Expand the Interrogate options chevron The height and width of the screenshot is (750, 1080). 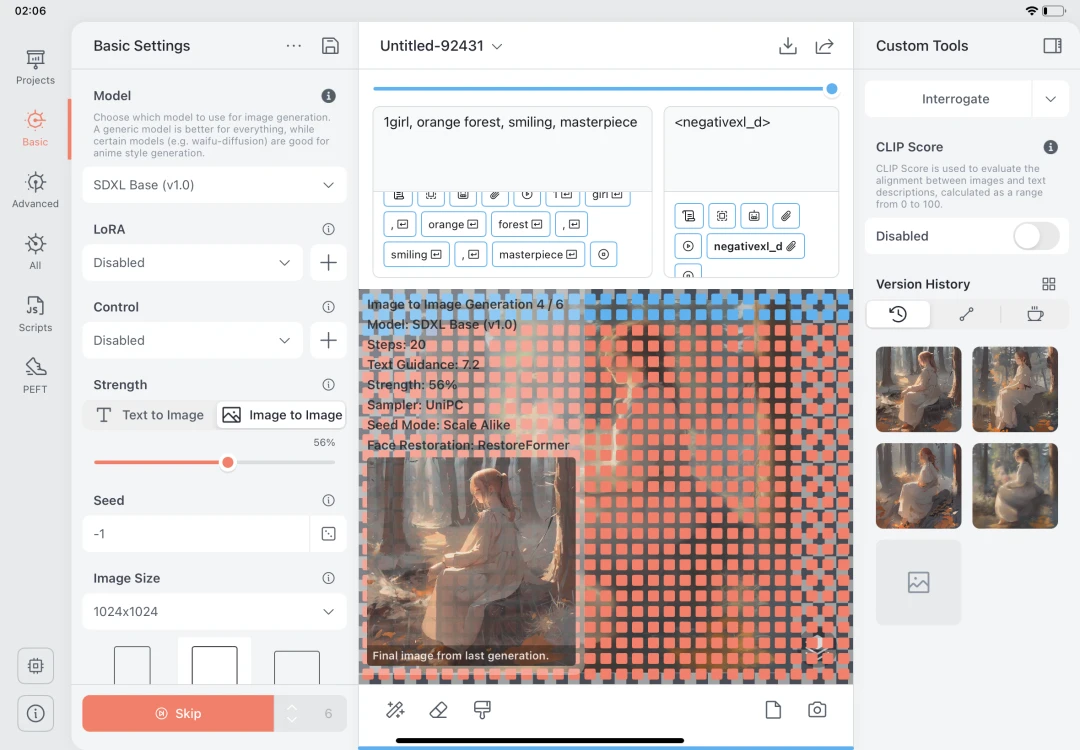1050,99
